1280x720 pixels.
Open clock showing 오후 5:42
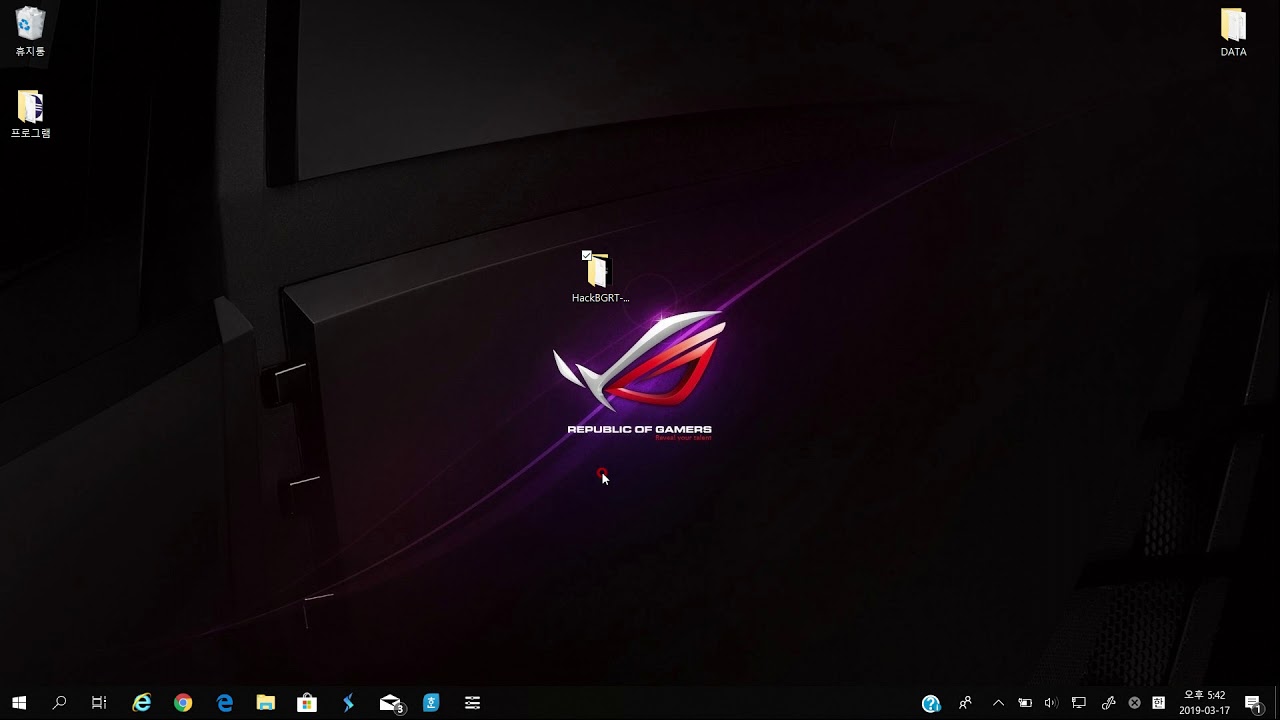pos(1205,703)
